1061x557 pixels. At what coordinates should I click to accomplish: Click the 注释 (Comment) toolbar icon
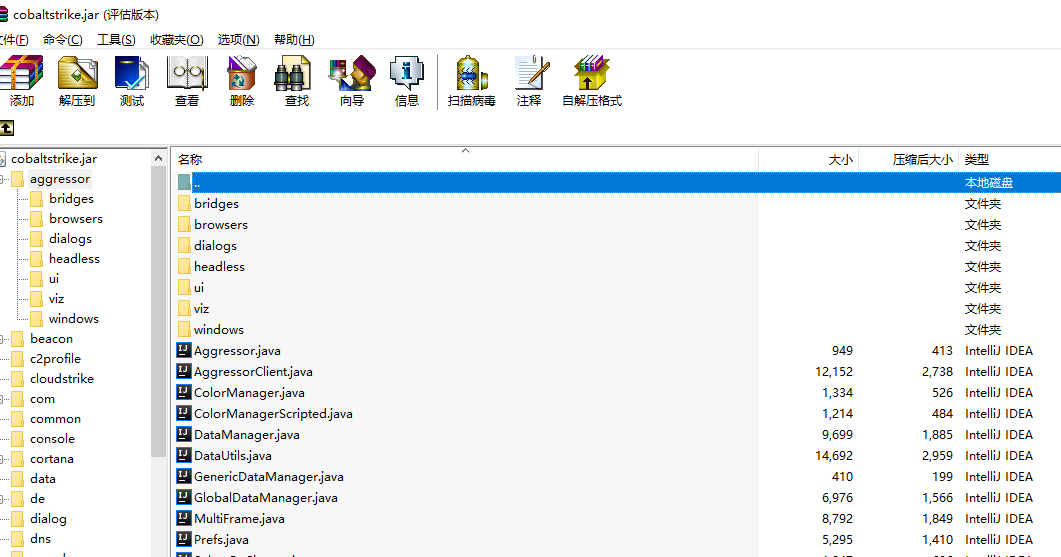(x=531, y=73)
